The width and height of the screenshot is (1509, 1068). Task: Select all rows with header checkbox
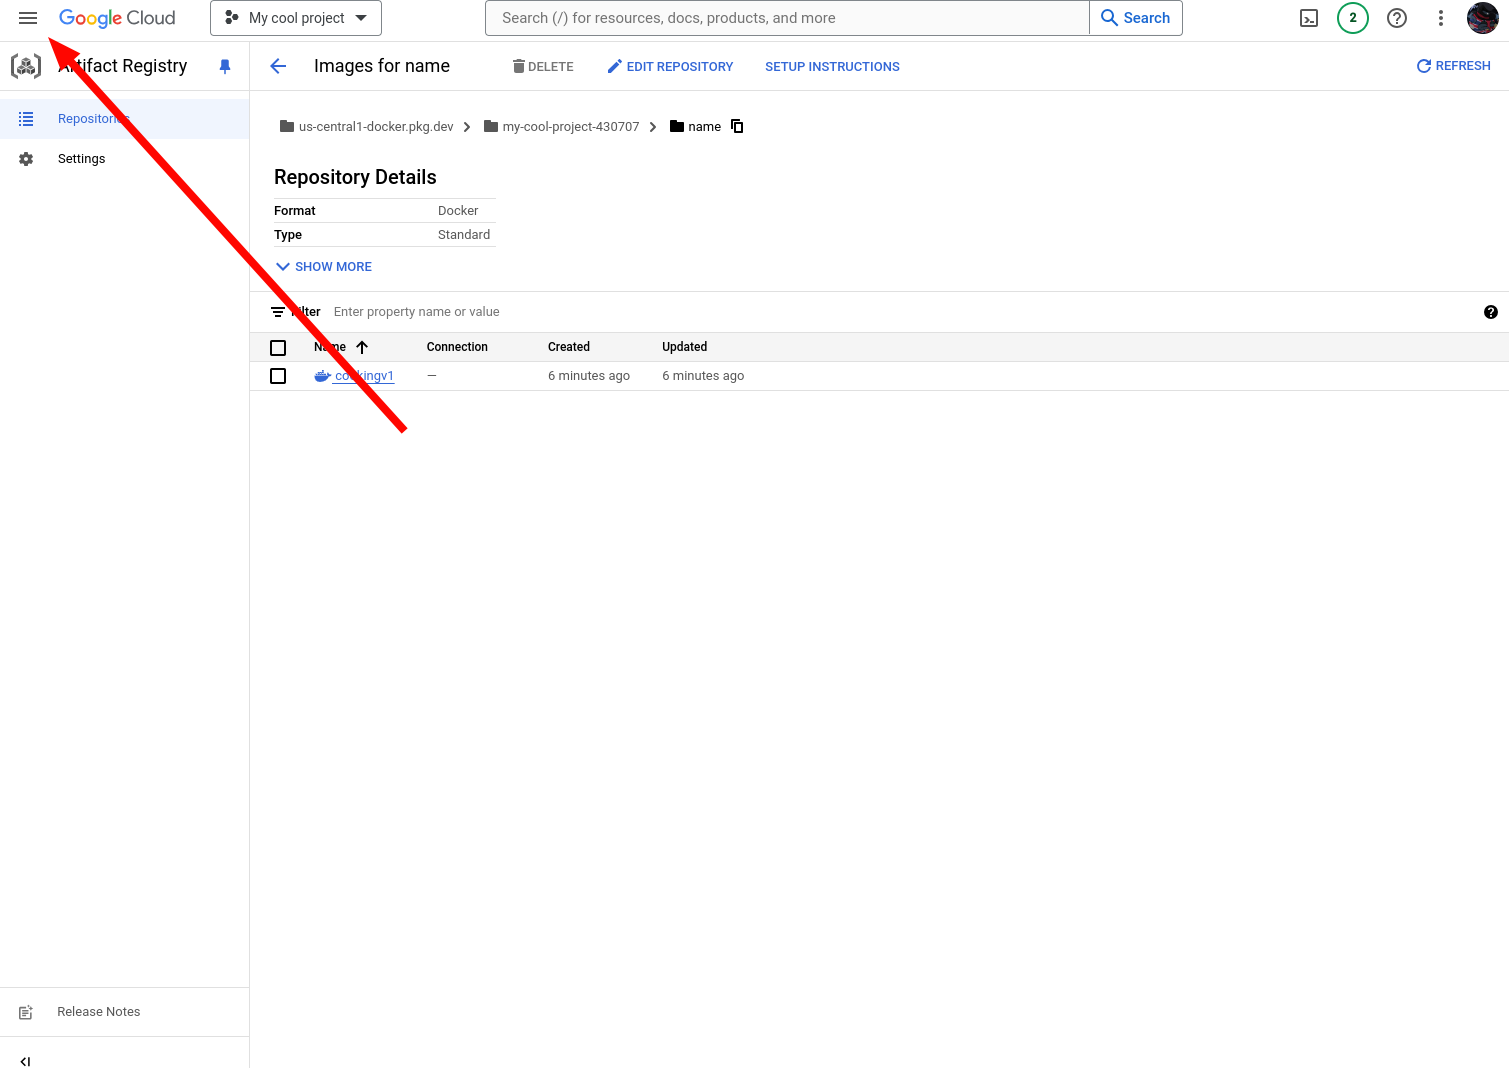[278, 348]
